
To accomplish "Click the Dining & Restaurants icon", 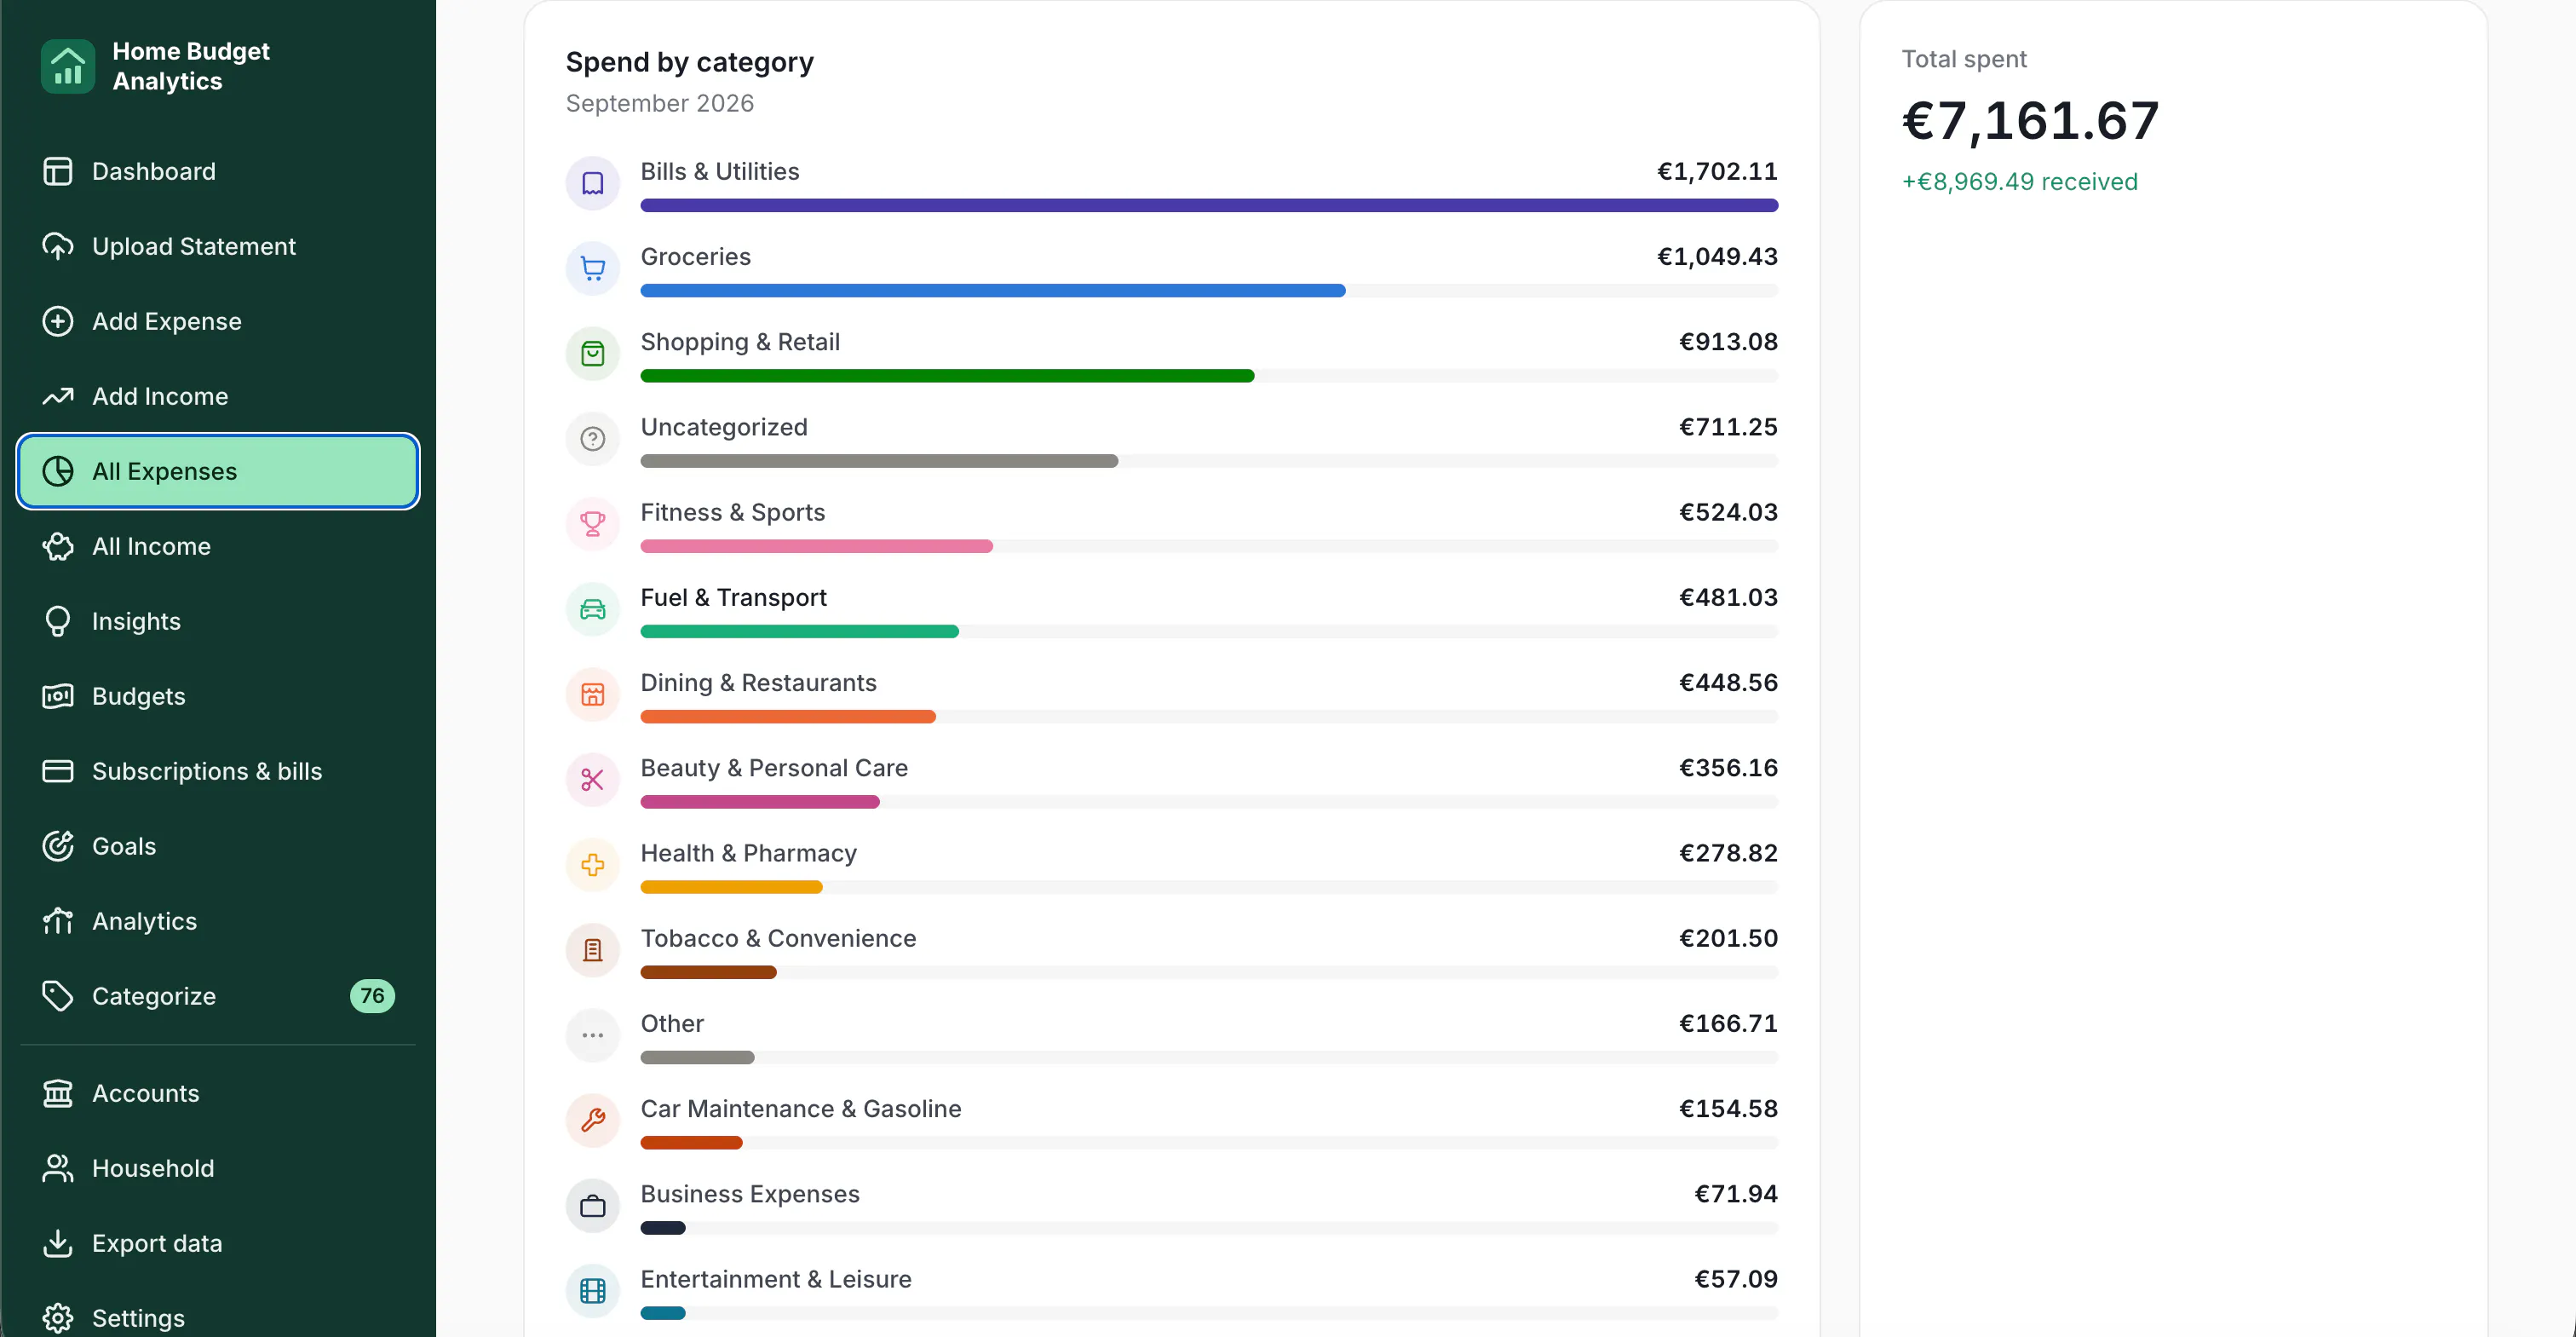I will [593, 694].
